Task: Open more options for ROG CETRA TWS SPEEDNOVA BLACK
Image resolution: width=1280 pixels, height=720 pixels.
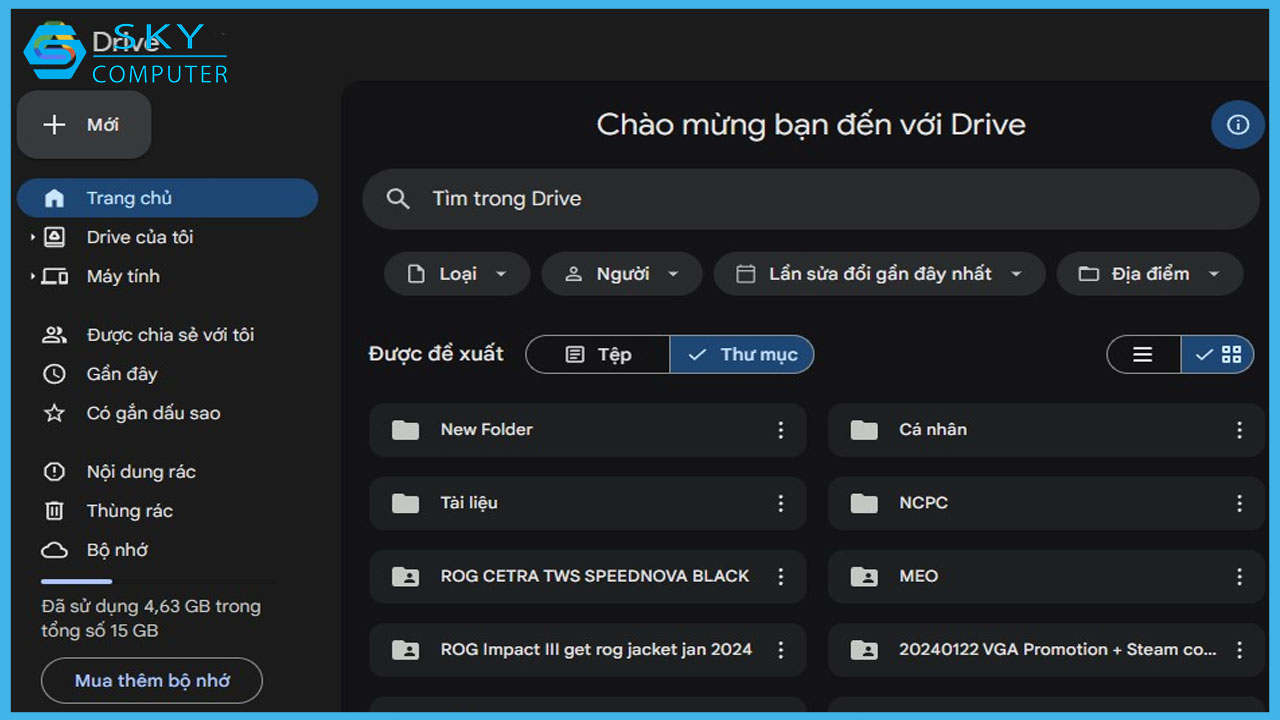Action: coord(781,576)
